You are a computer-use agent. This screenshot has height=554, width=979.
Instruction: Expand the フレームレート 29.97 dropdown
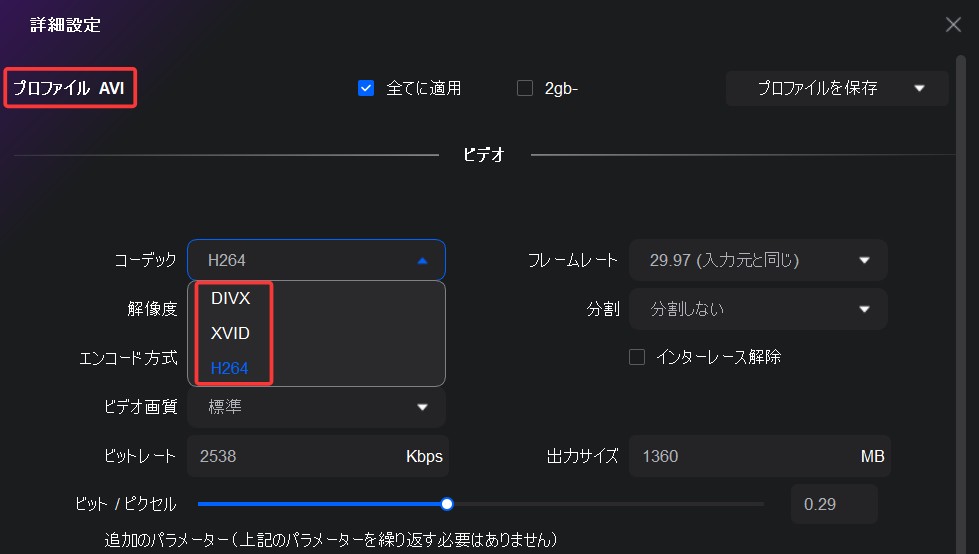(x=757, y=260)
